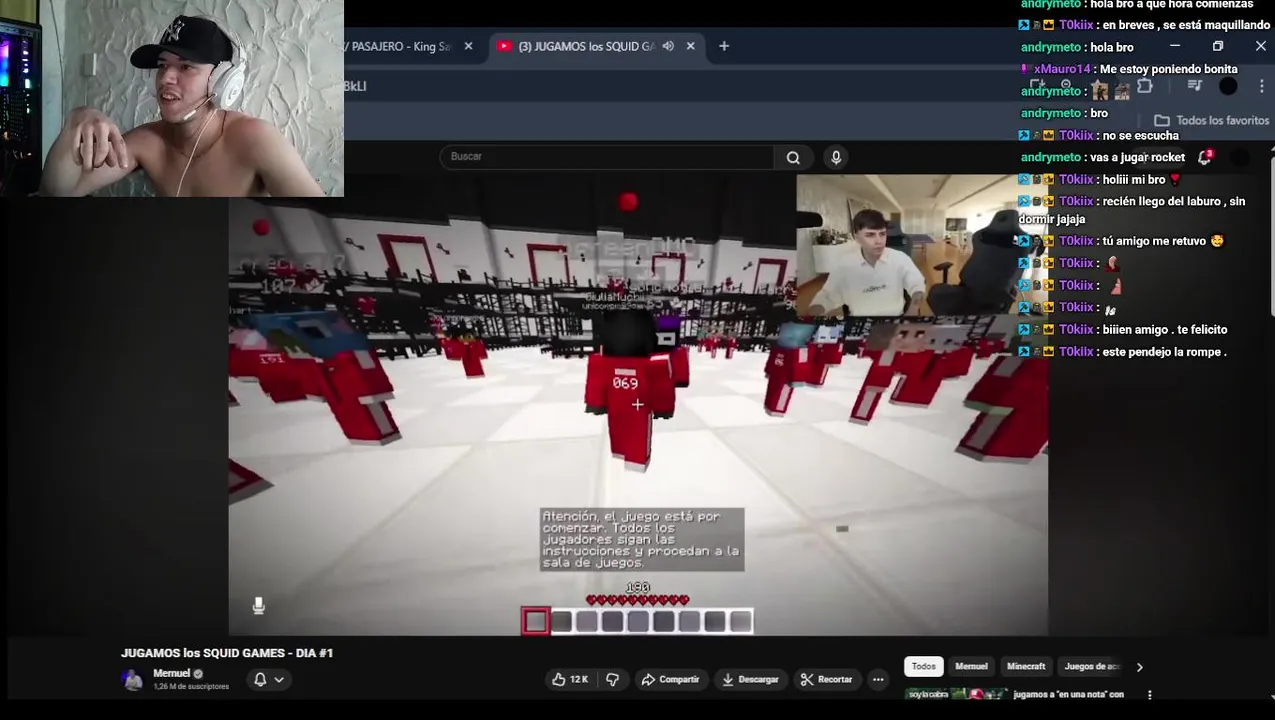Open the Memuel channel avatar

pyautogui.click(x=132, y=679)
